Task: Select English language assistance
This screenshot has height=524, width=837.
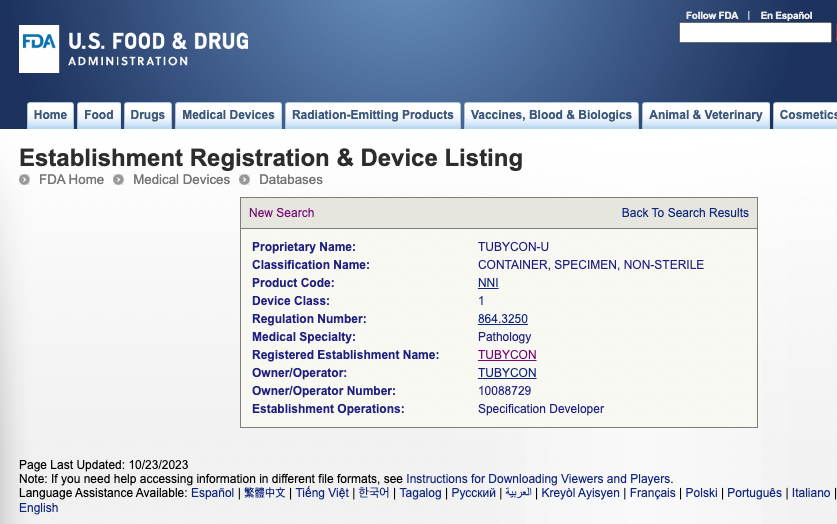Action: [x=38, y=508]
